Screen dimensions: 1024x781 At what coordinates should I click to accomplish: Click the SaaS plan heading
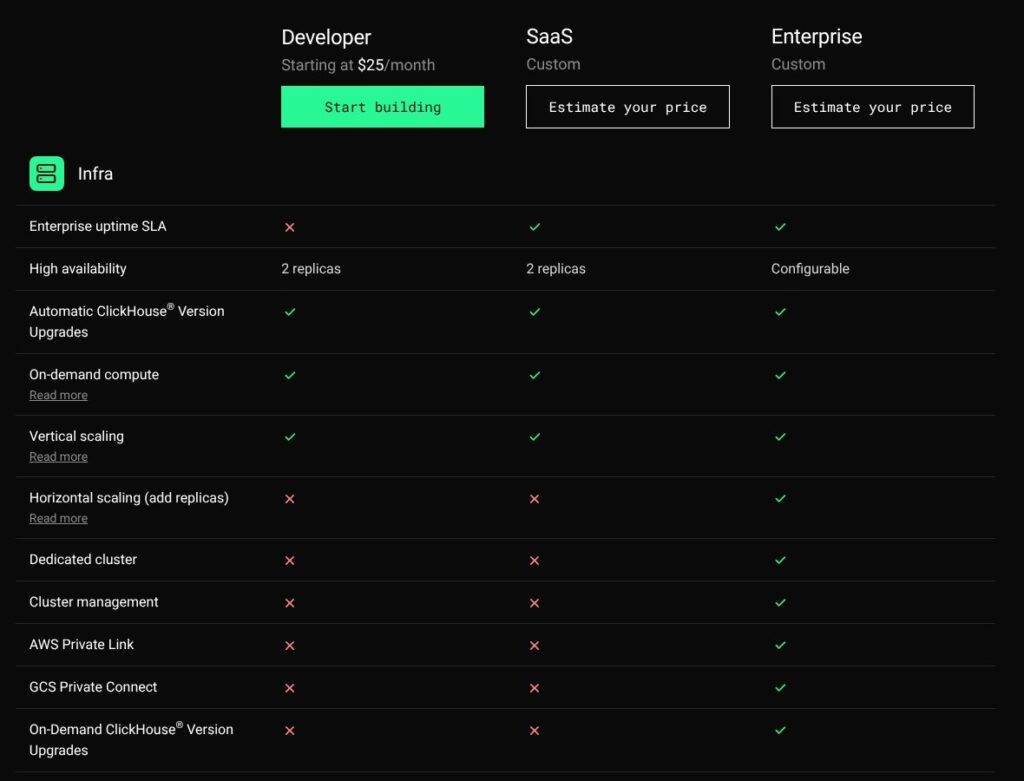pyautogui.click(x=549, y=37)
